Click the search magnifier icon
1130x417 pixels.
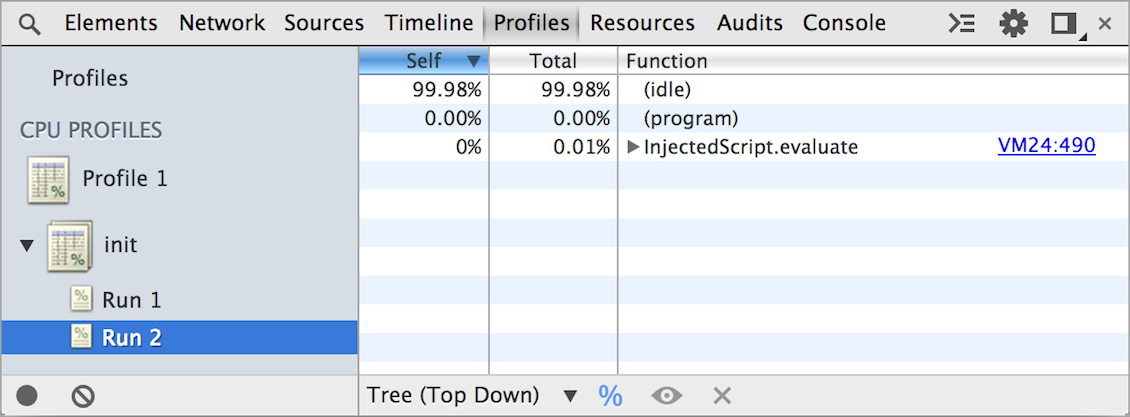[30, 23]
